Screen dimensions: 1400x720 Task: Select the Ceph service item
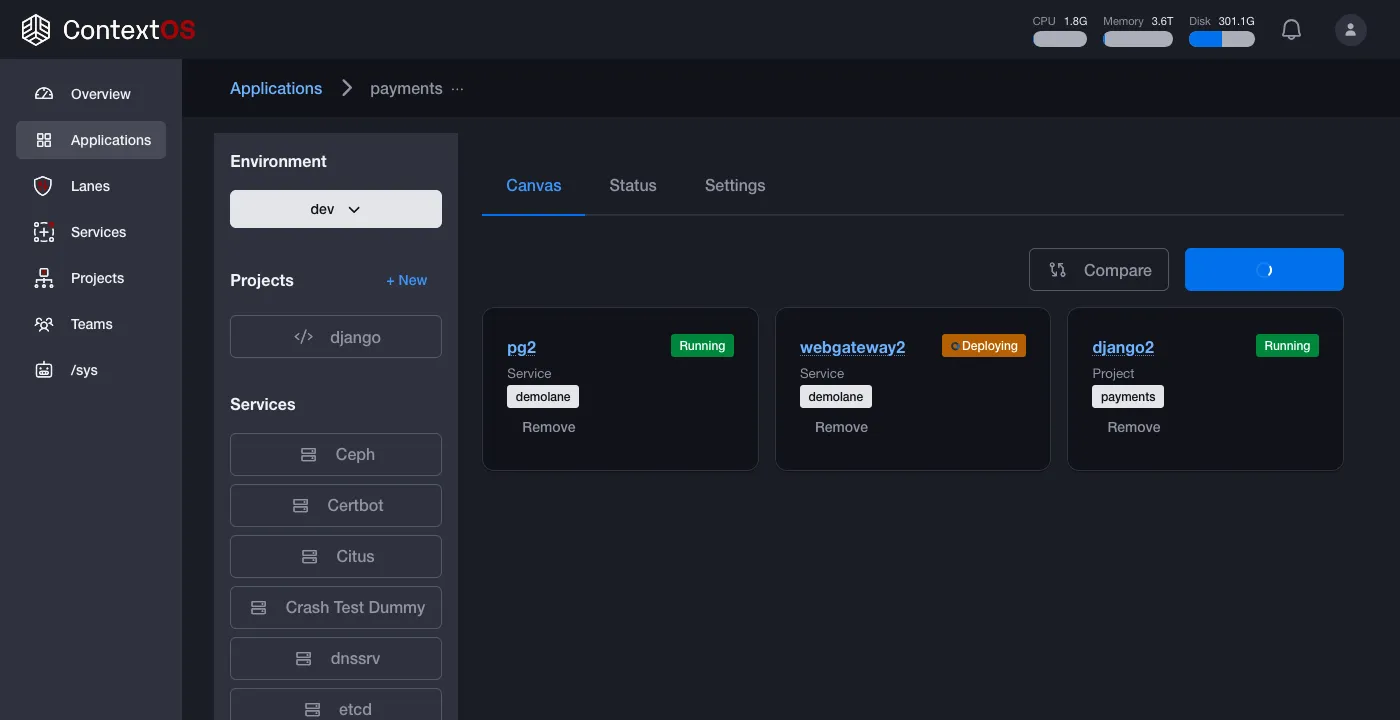(336, 455)
